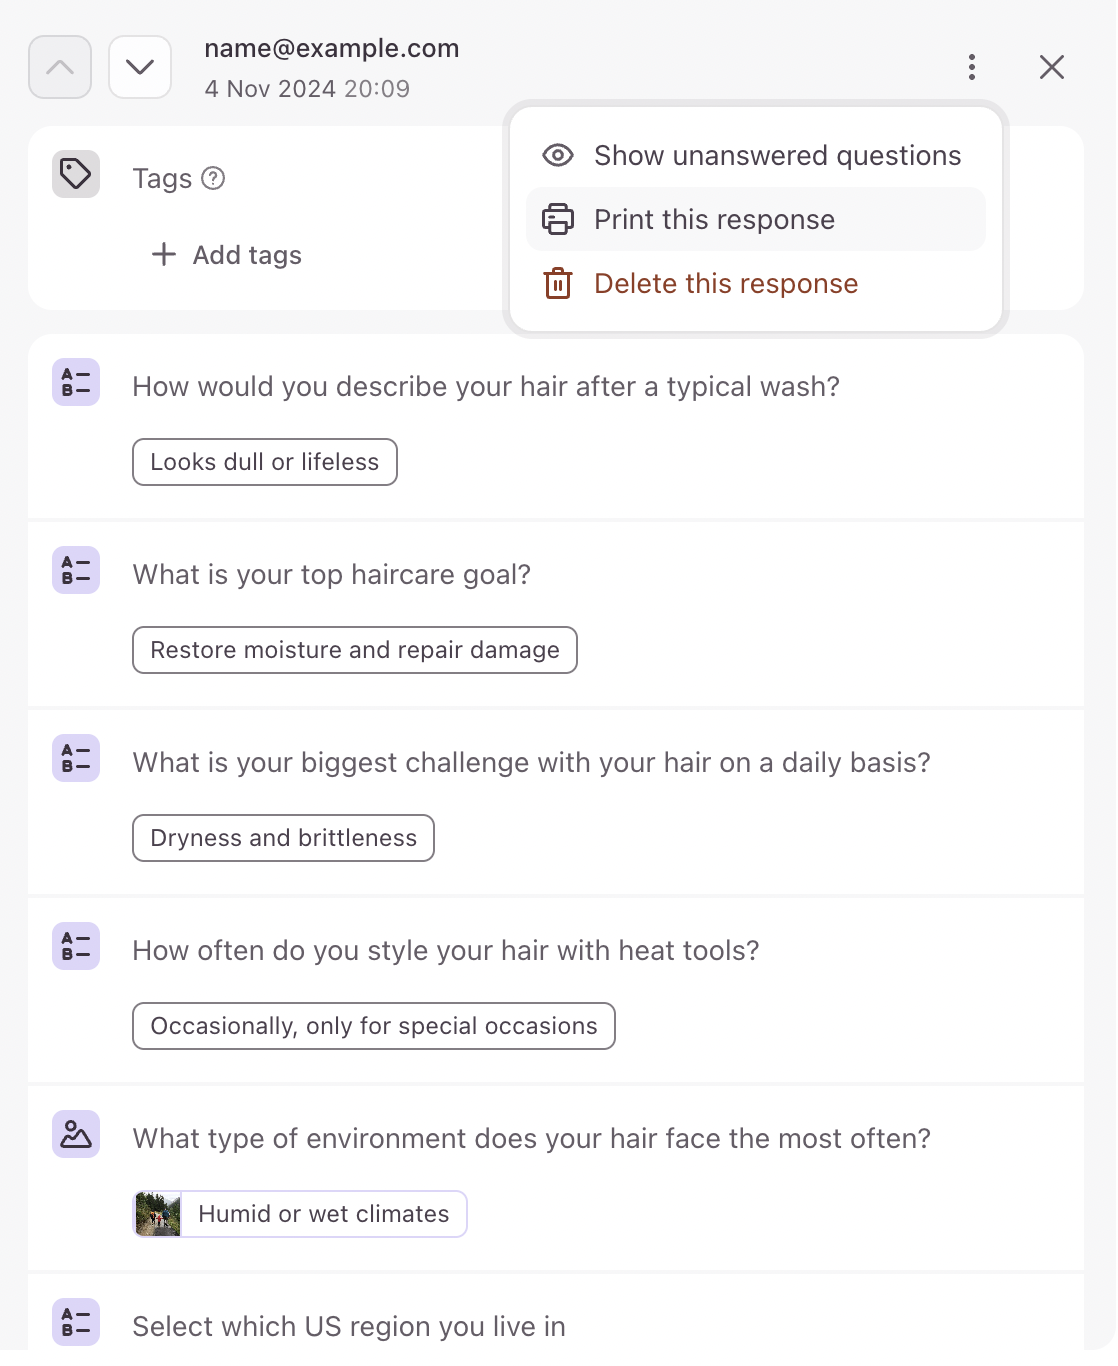Open the three-dot more options menu
1118x1366 pixels.
(x=971, y=67)
